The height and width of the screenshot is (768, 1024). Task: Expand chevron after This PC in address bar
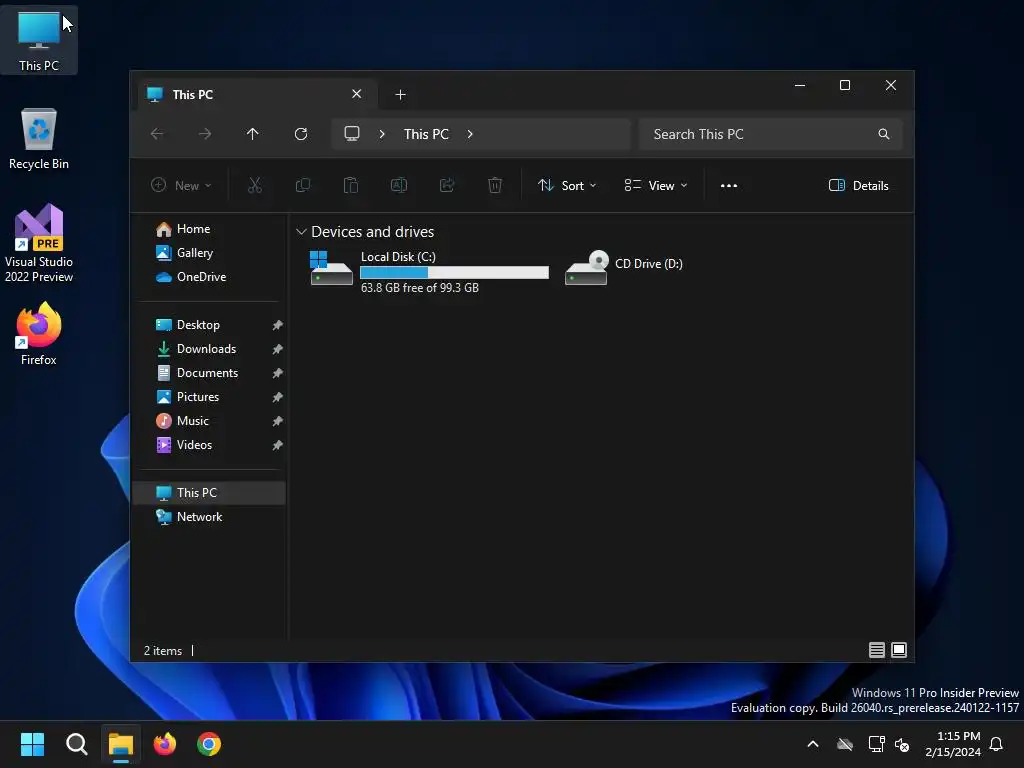[470, 134]
